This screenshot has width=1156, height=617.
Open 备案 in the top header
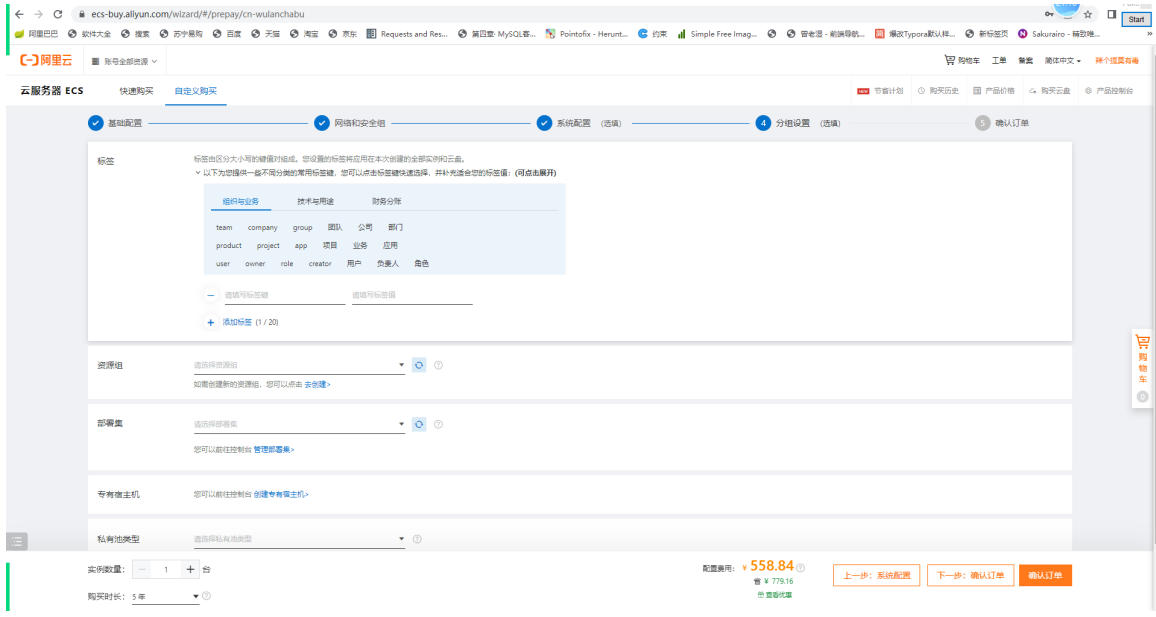pyautogui.click(x=1026, y=60)
